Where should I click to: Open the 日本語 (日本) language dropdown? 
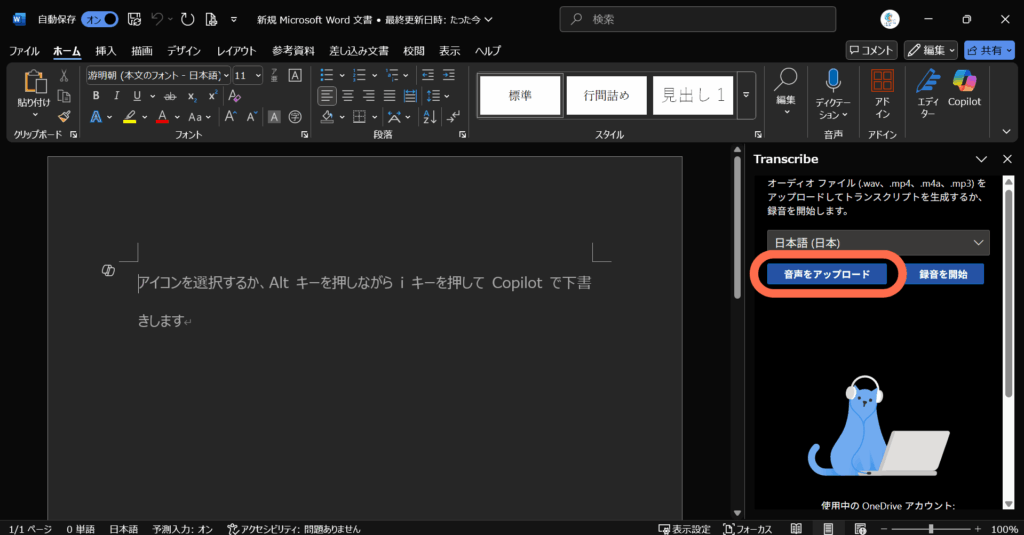coord(878,242)
